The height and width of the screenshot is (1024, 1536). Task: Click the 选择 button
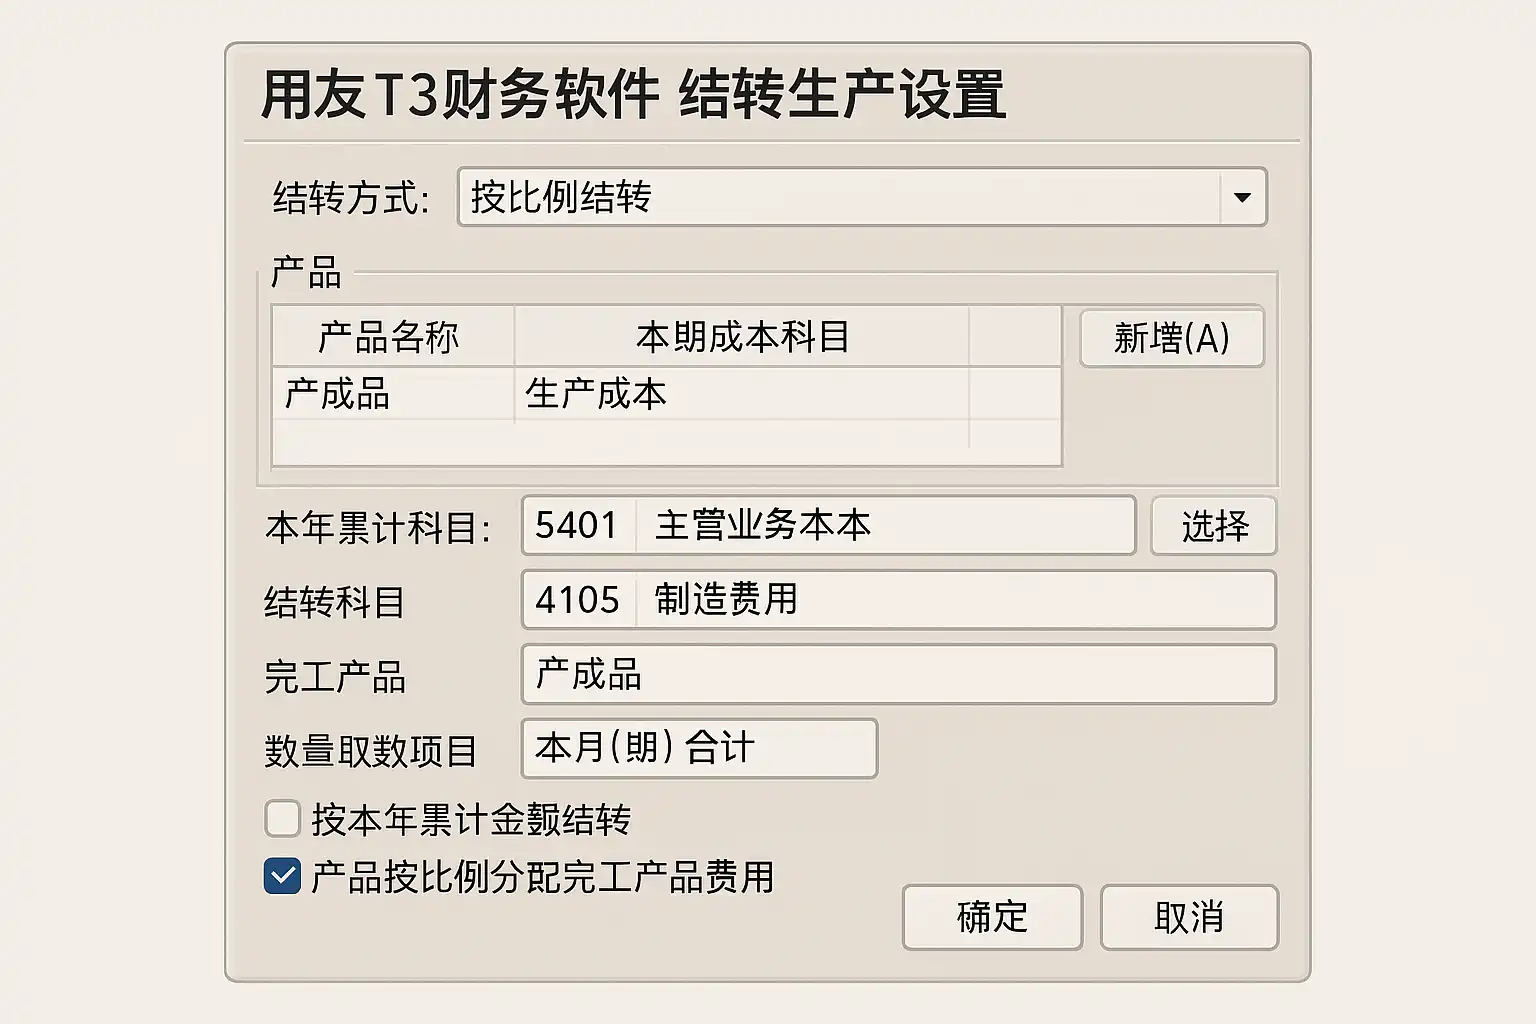[x=1214, y=526]
